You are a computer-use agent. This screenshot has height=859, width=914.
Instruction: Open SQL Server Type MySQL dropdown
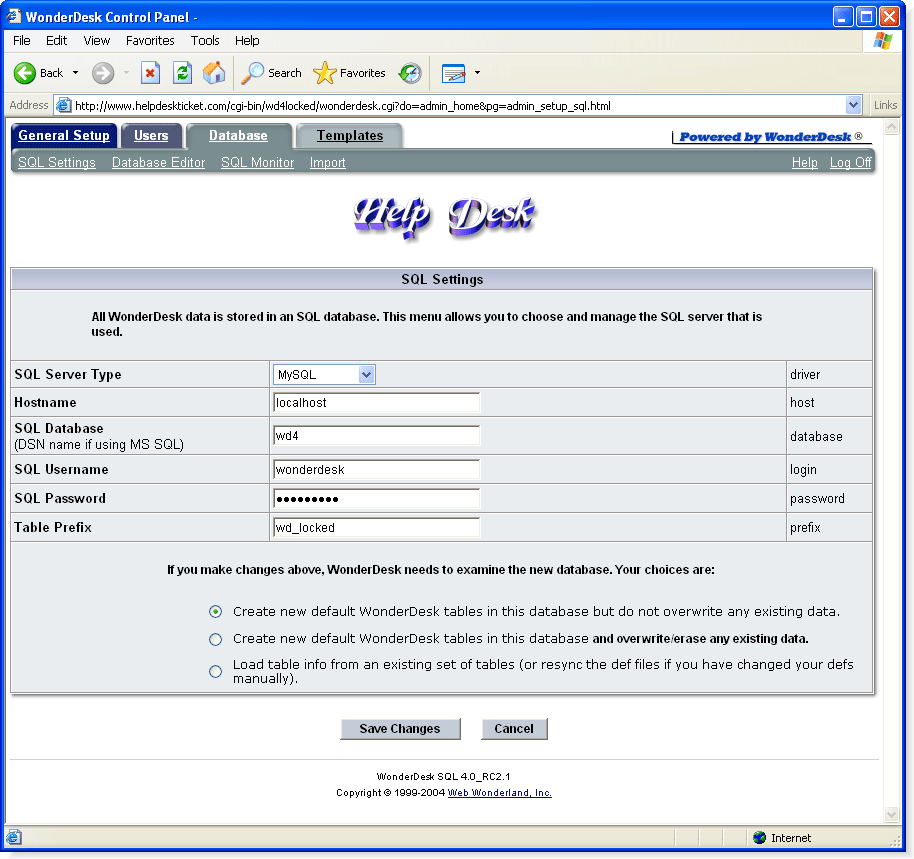click(324, 374)
